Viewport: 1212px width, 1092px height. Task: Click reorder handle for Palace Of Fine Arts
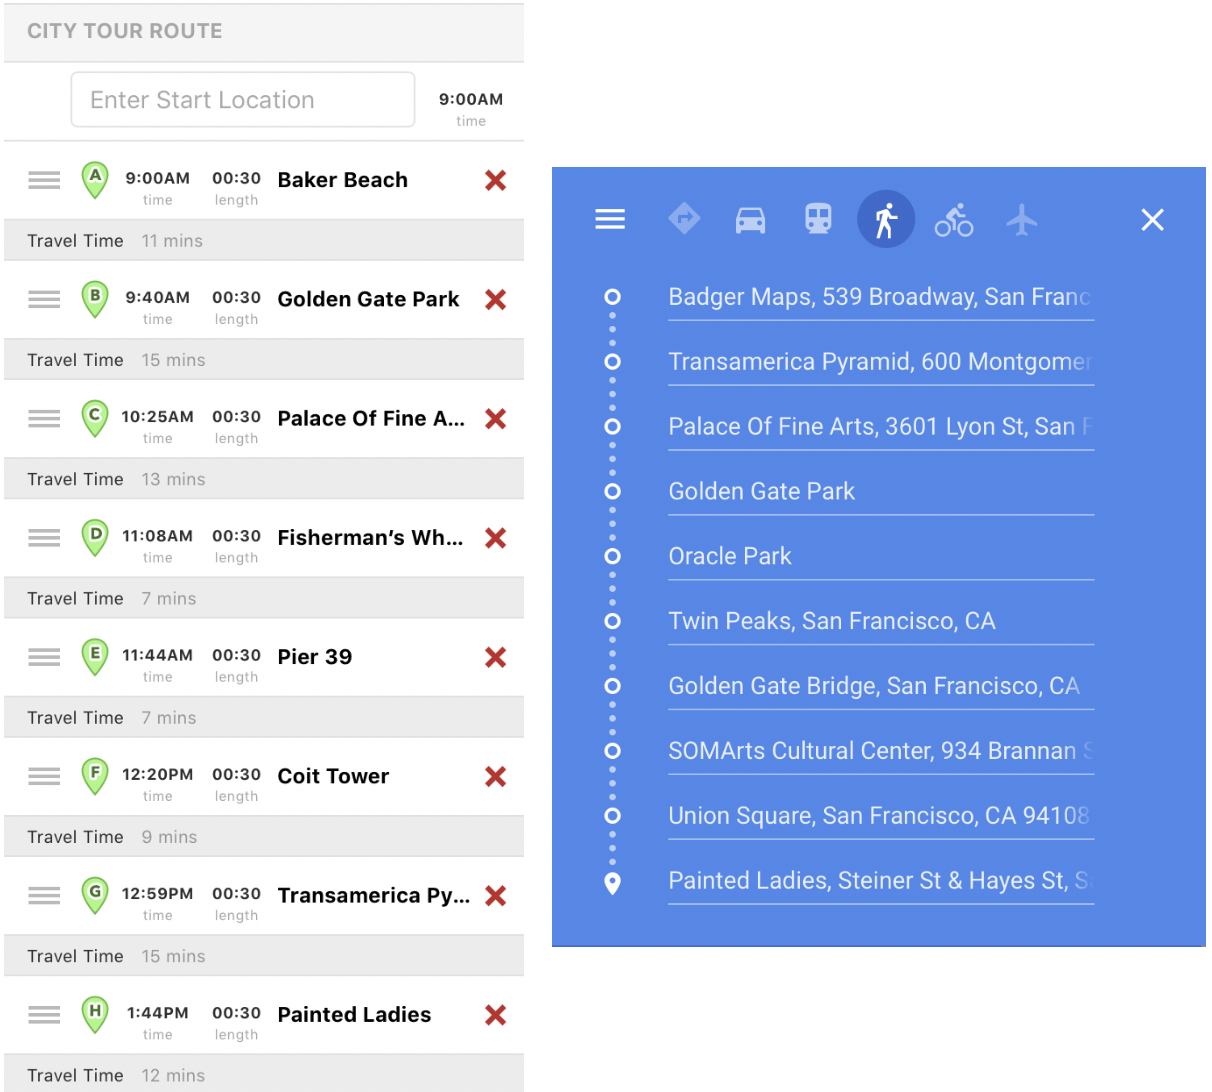[44, 418]
